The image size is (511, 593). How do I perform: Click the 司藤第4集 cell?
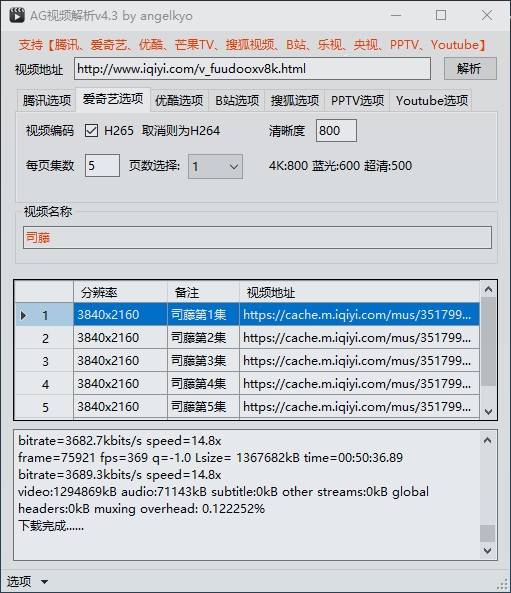(x=203, y=384)
